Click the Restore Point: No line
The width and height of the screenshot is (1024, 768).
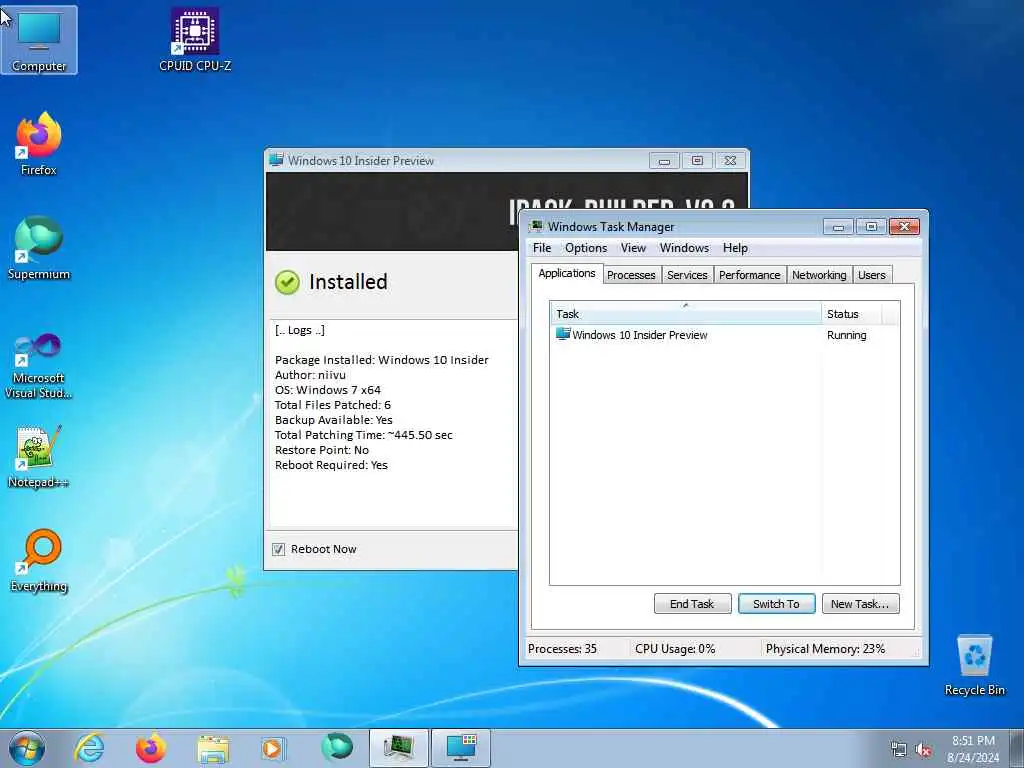coord(322,450)
